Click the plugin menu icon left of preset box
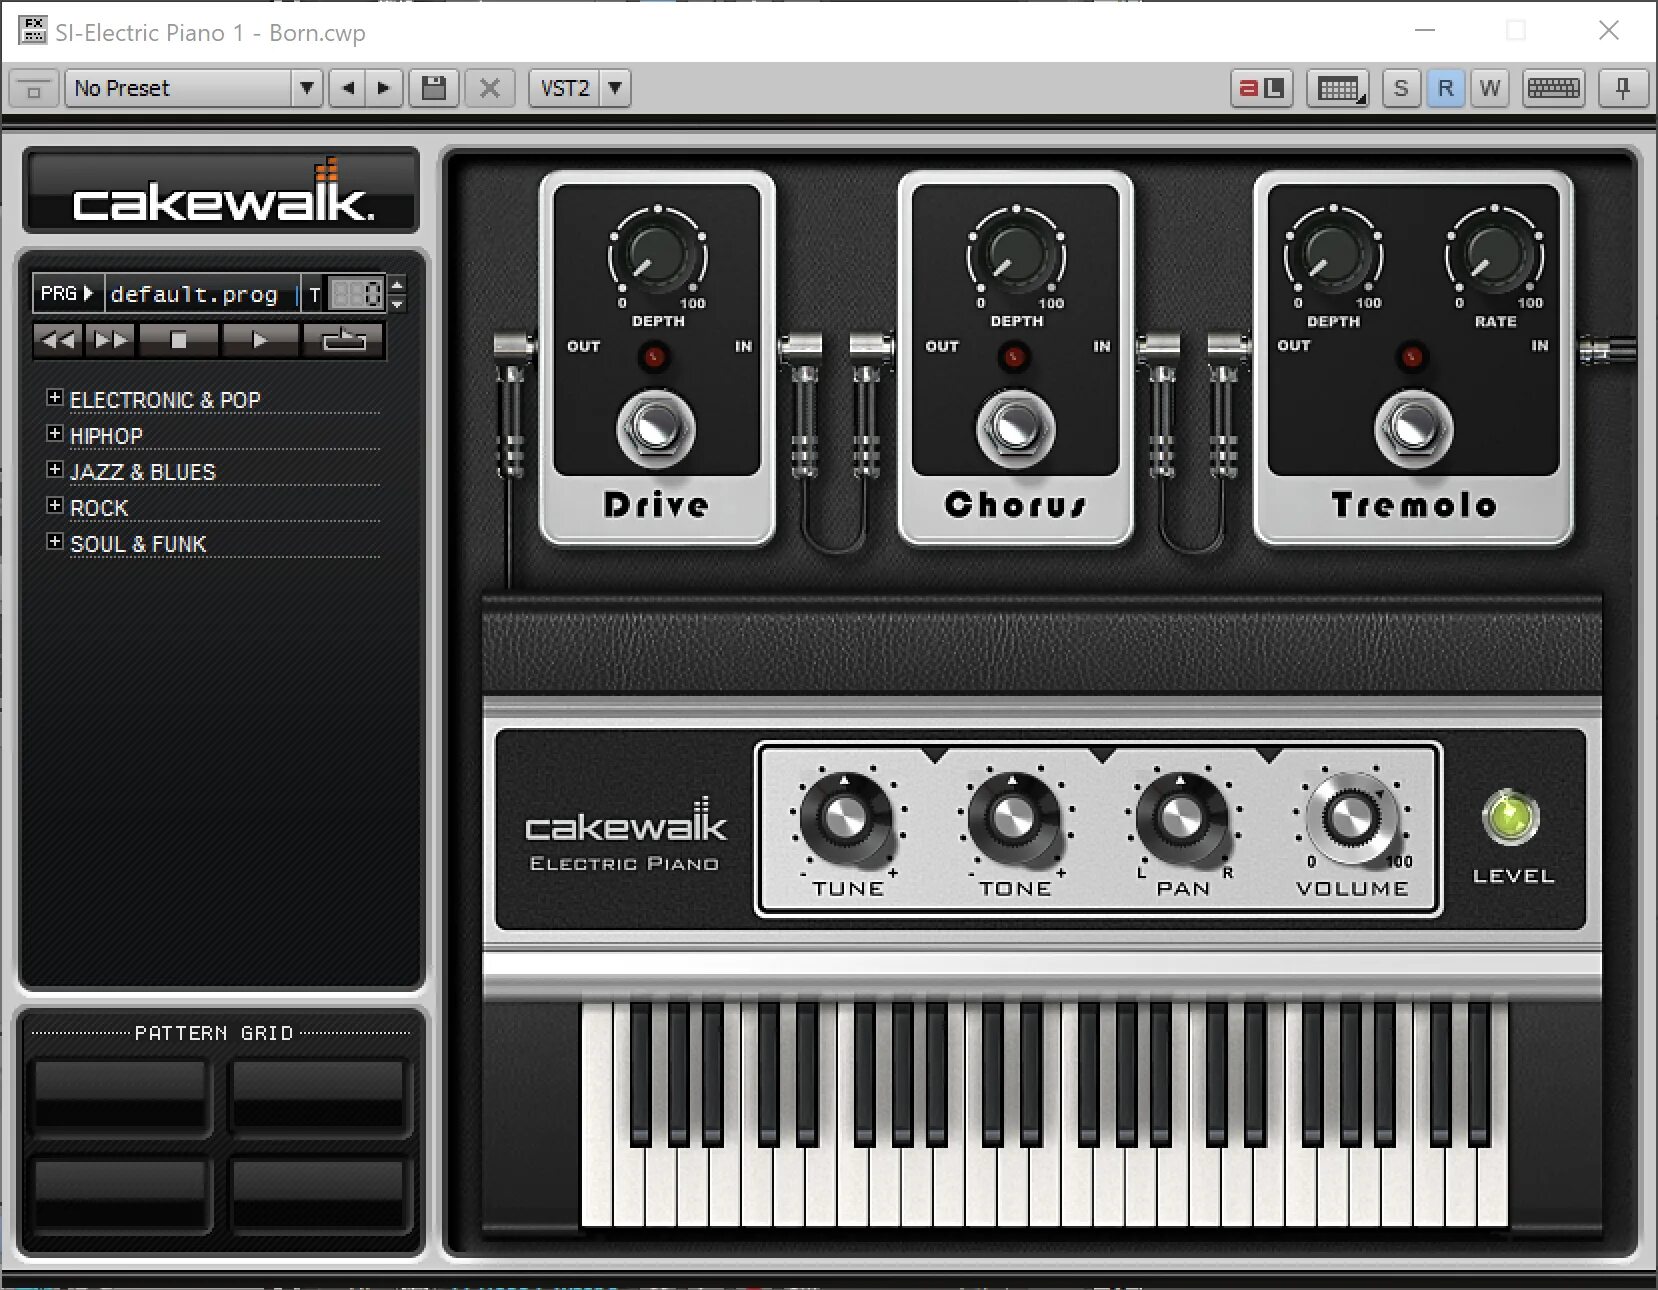The image size is (1658, 1290). (x=33, y=89)
